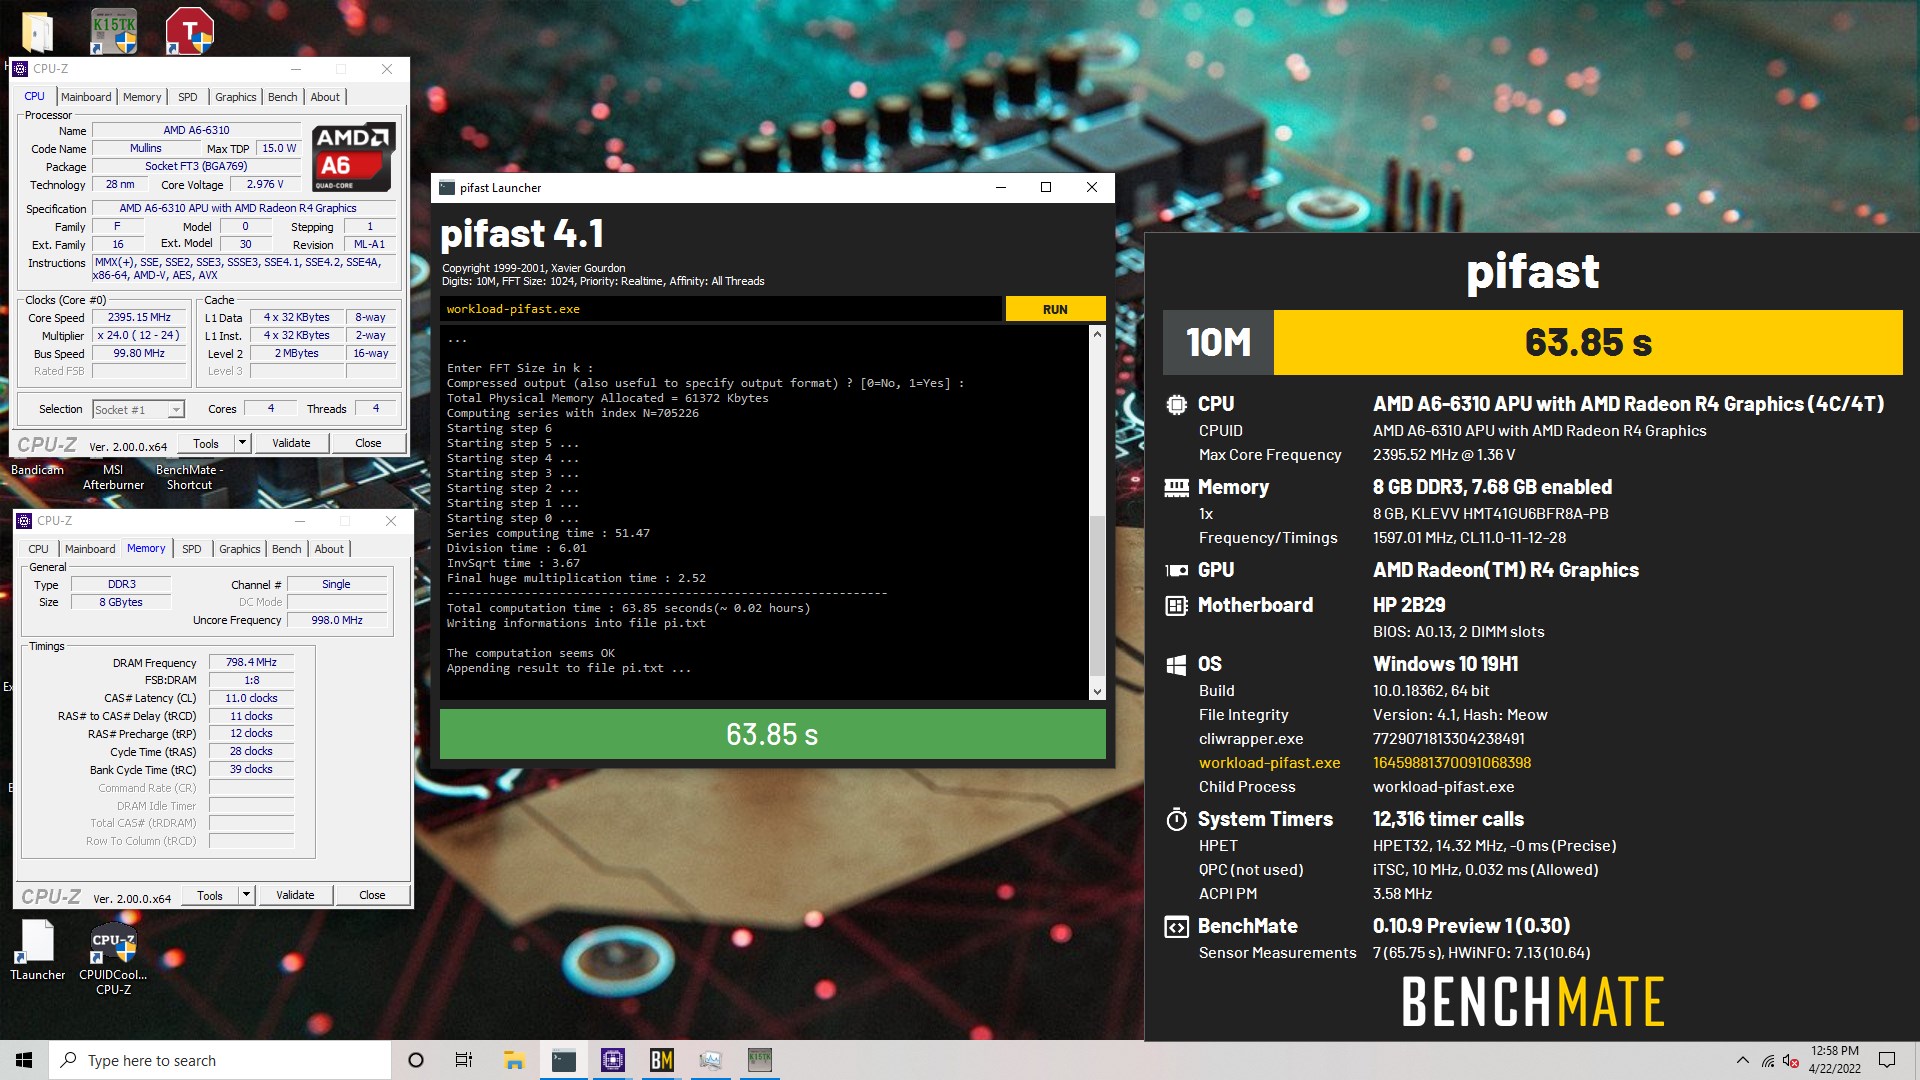Open the BenchMate - Shortcut desktop icon
The height and width of the screenshot is (1080, 1920).
tap(189, 477)
